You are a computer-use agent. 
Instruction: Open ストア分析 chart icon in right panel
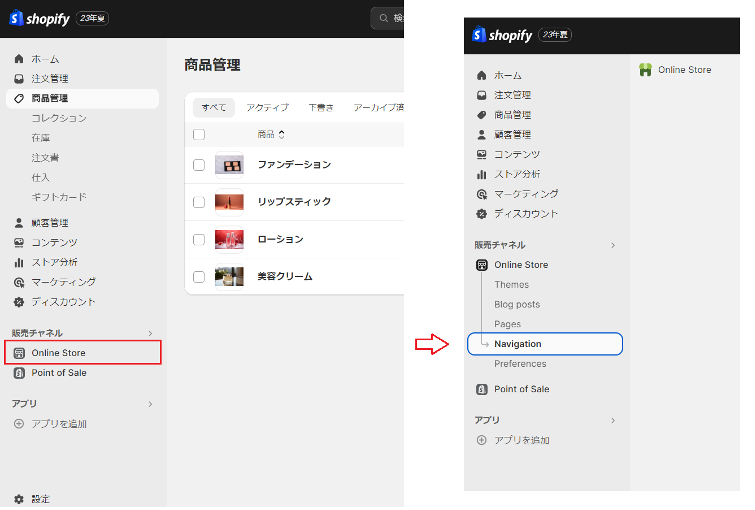point(482,174)
